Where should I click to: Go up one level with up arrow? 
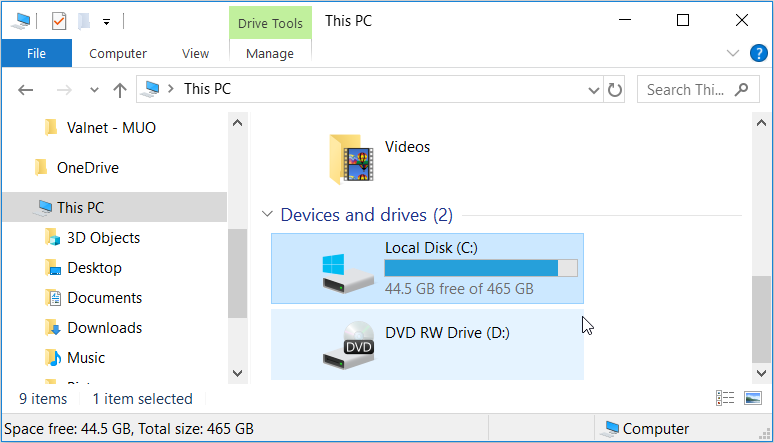pyautogui.click(x=119, y=90)
